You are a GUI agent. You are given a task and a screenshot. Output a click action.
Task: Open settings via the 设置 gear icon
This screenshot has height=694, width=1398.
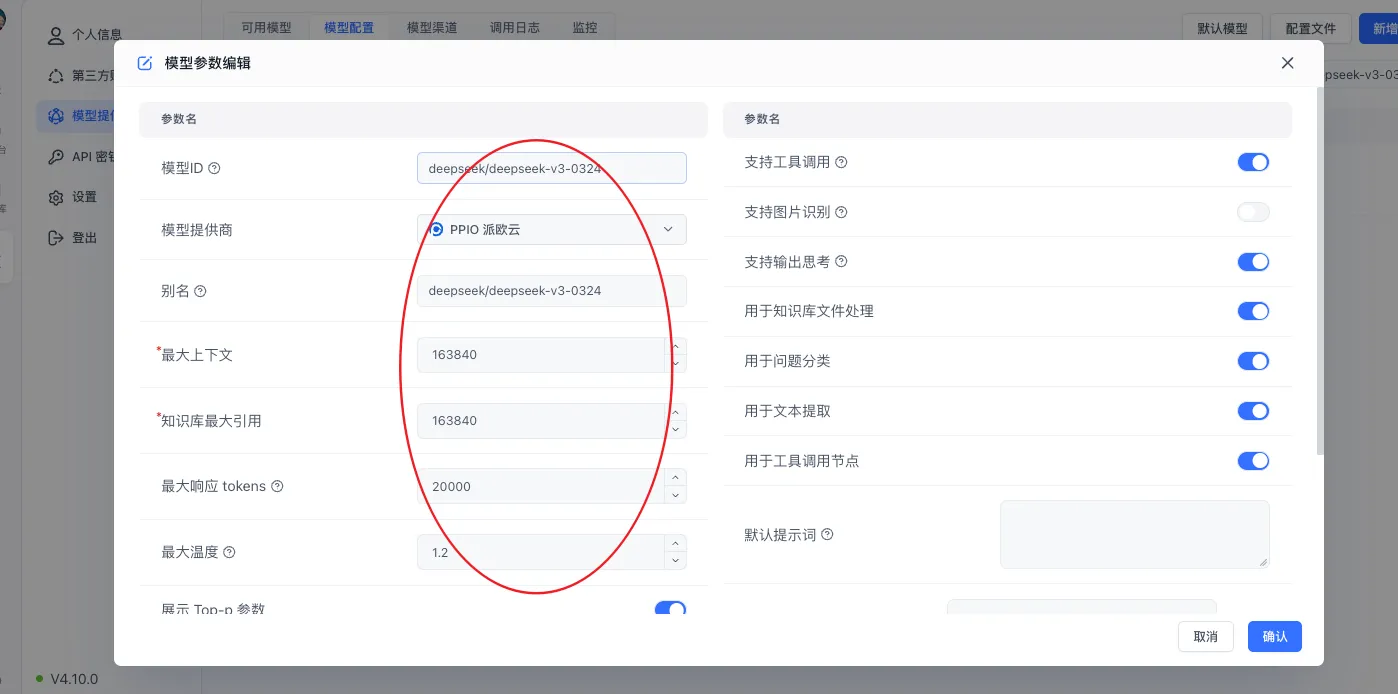coord(56,197)
